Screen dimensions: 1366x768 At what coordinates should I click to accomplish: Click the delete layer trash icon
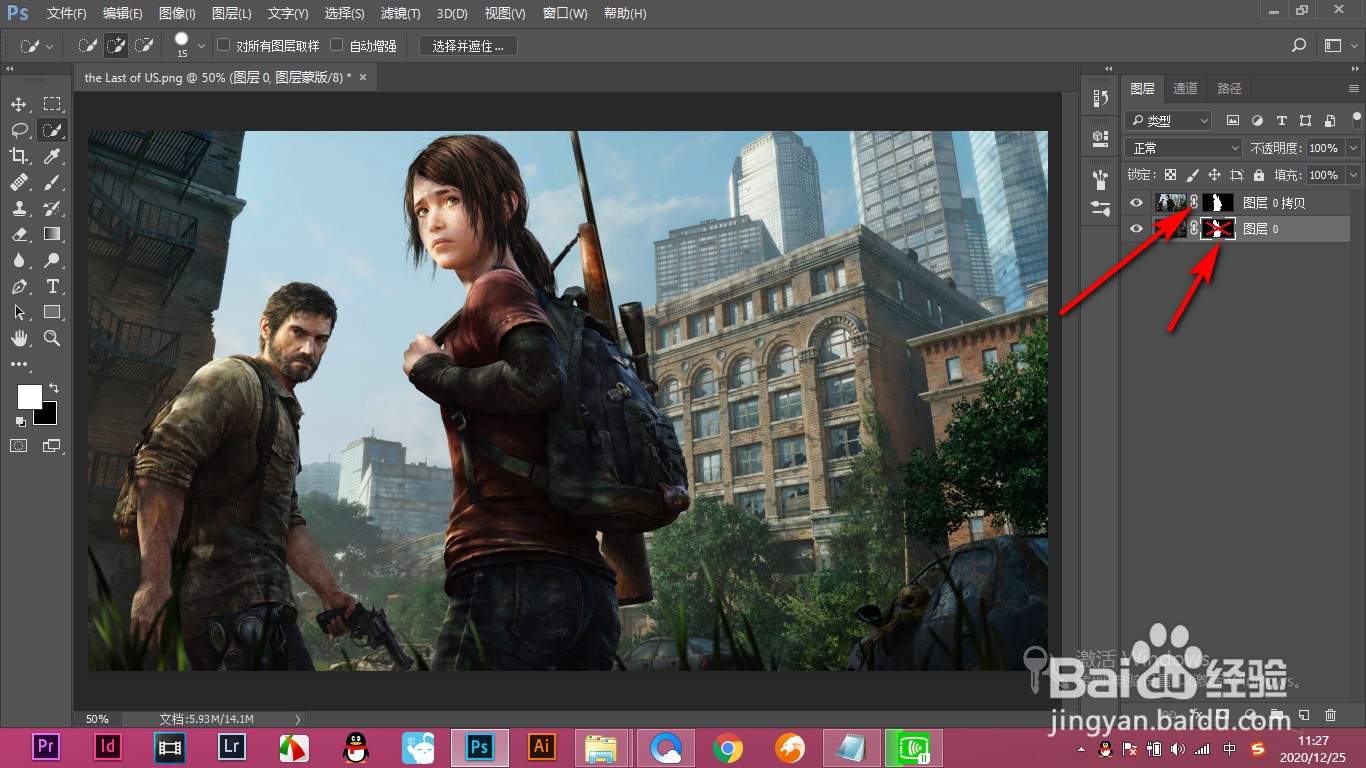(1330, 715)
